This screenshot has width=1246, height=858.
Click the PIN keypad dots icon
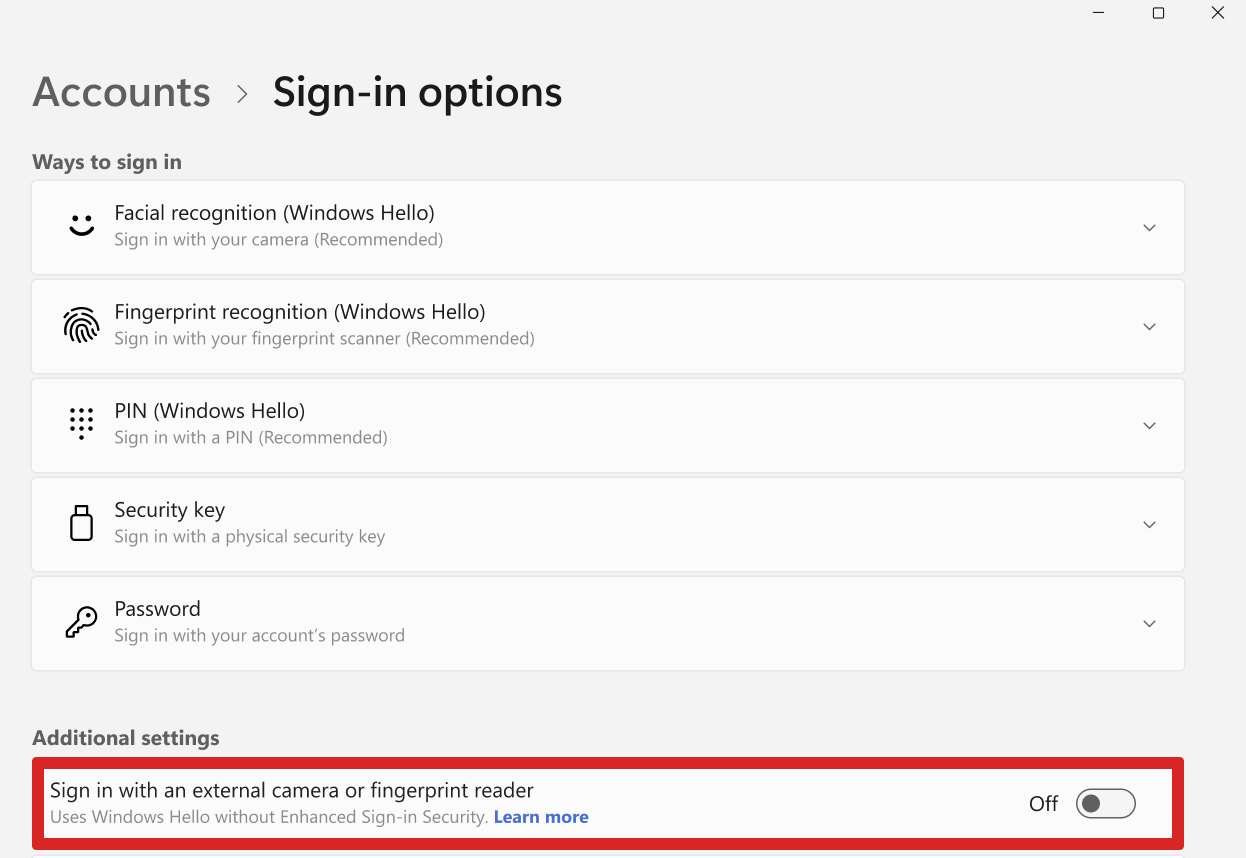(81, 424)
